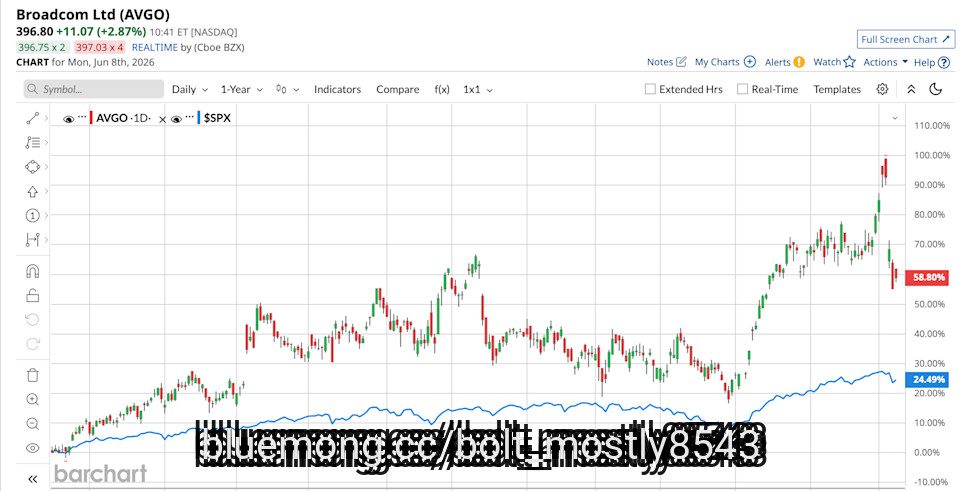Viewport: 960px width, 491px height.
Task: Expand the shapes tool options chevron
Action: pos(47,167)
